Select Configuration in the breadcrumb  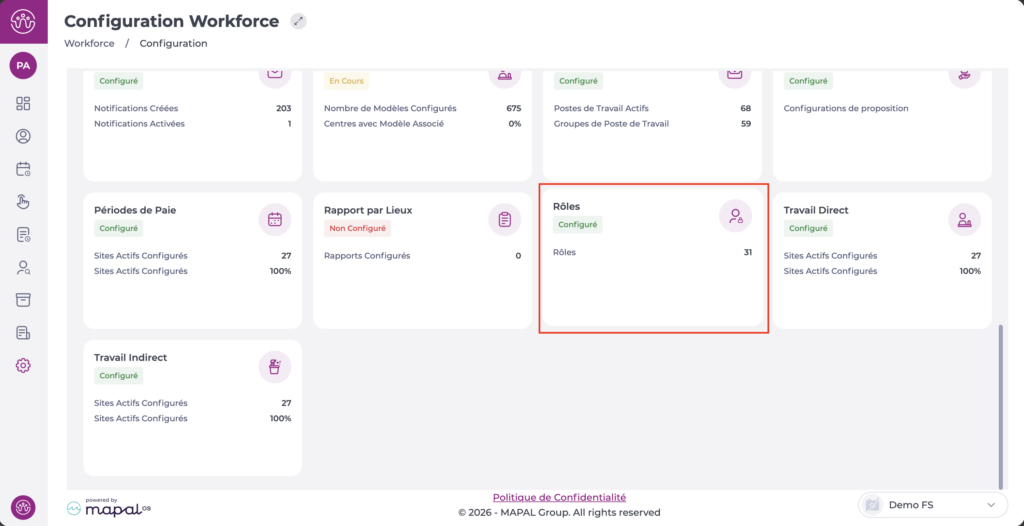(x=173, y=44)
